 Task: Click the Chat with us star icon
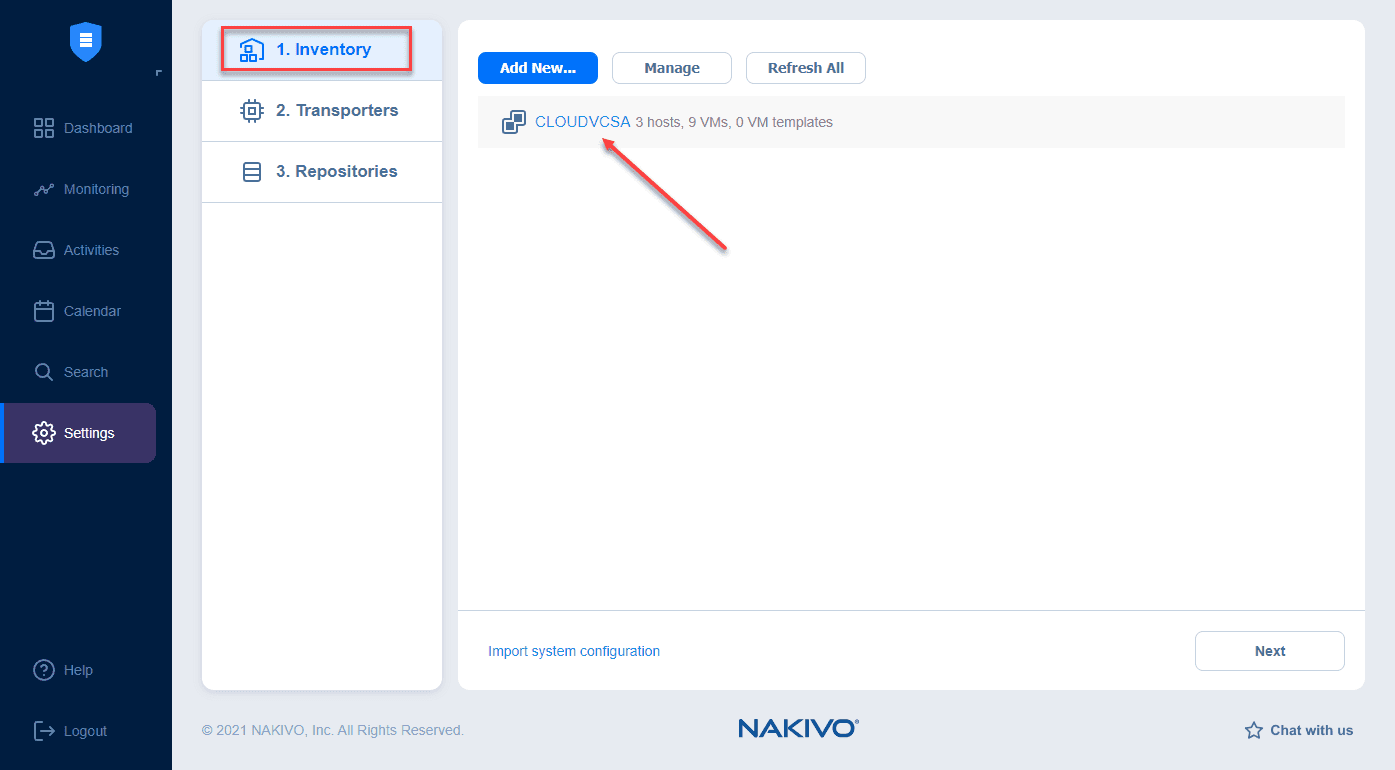1254,730
